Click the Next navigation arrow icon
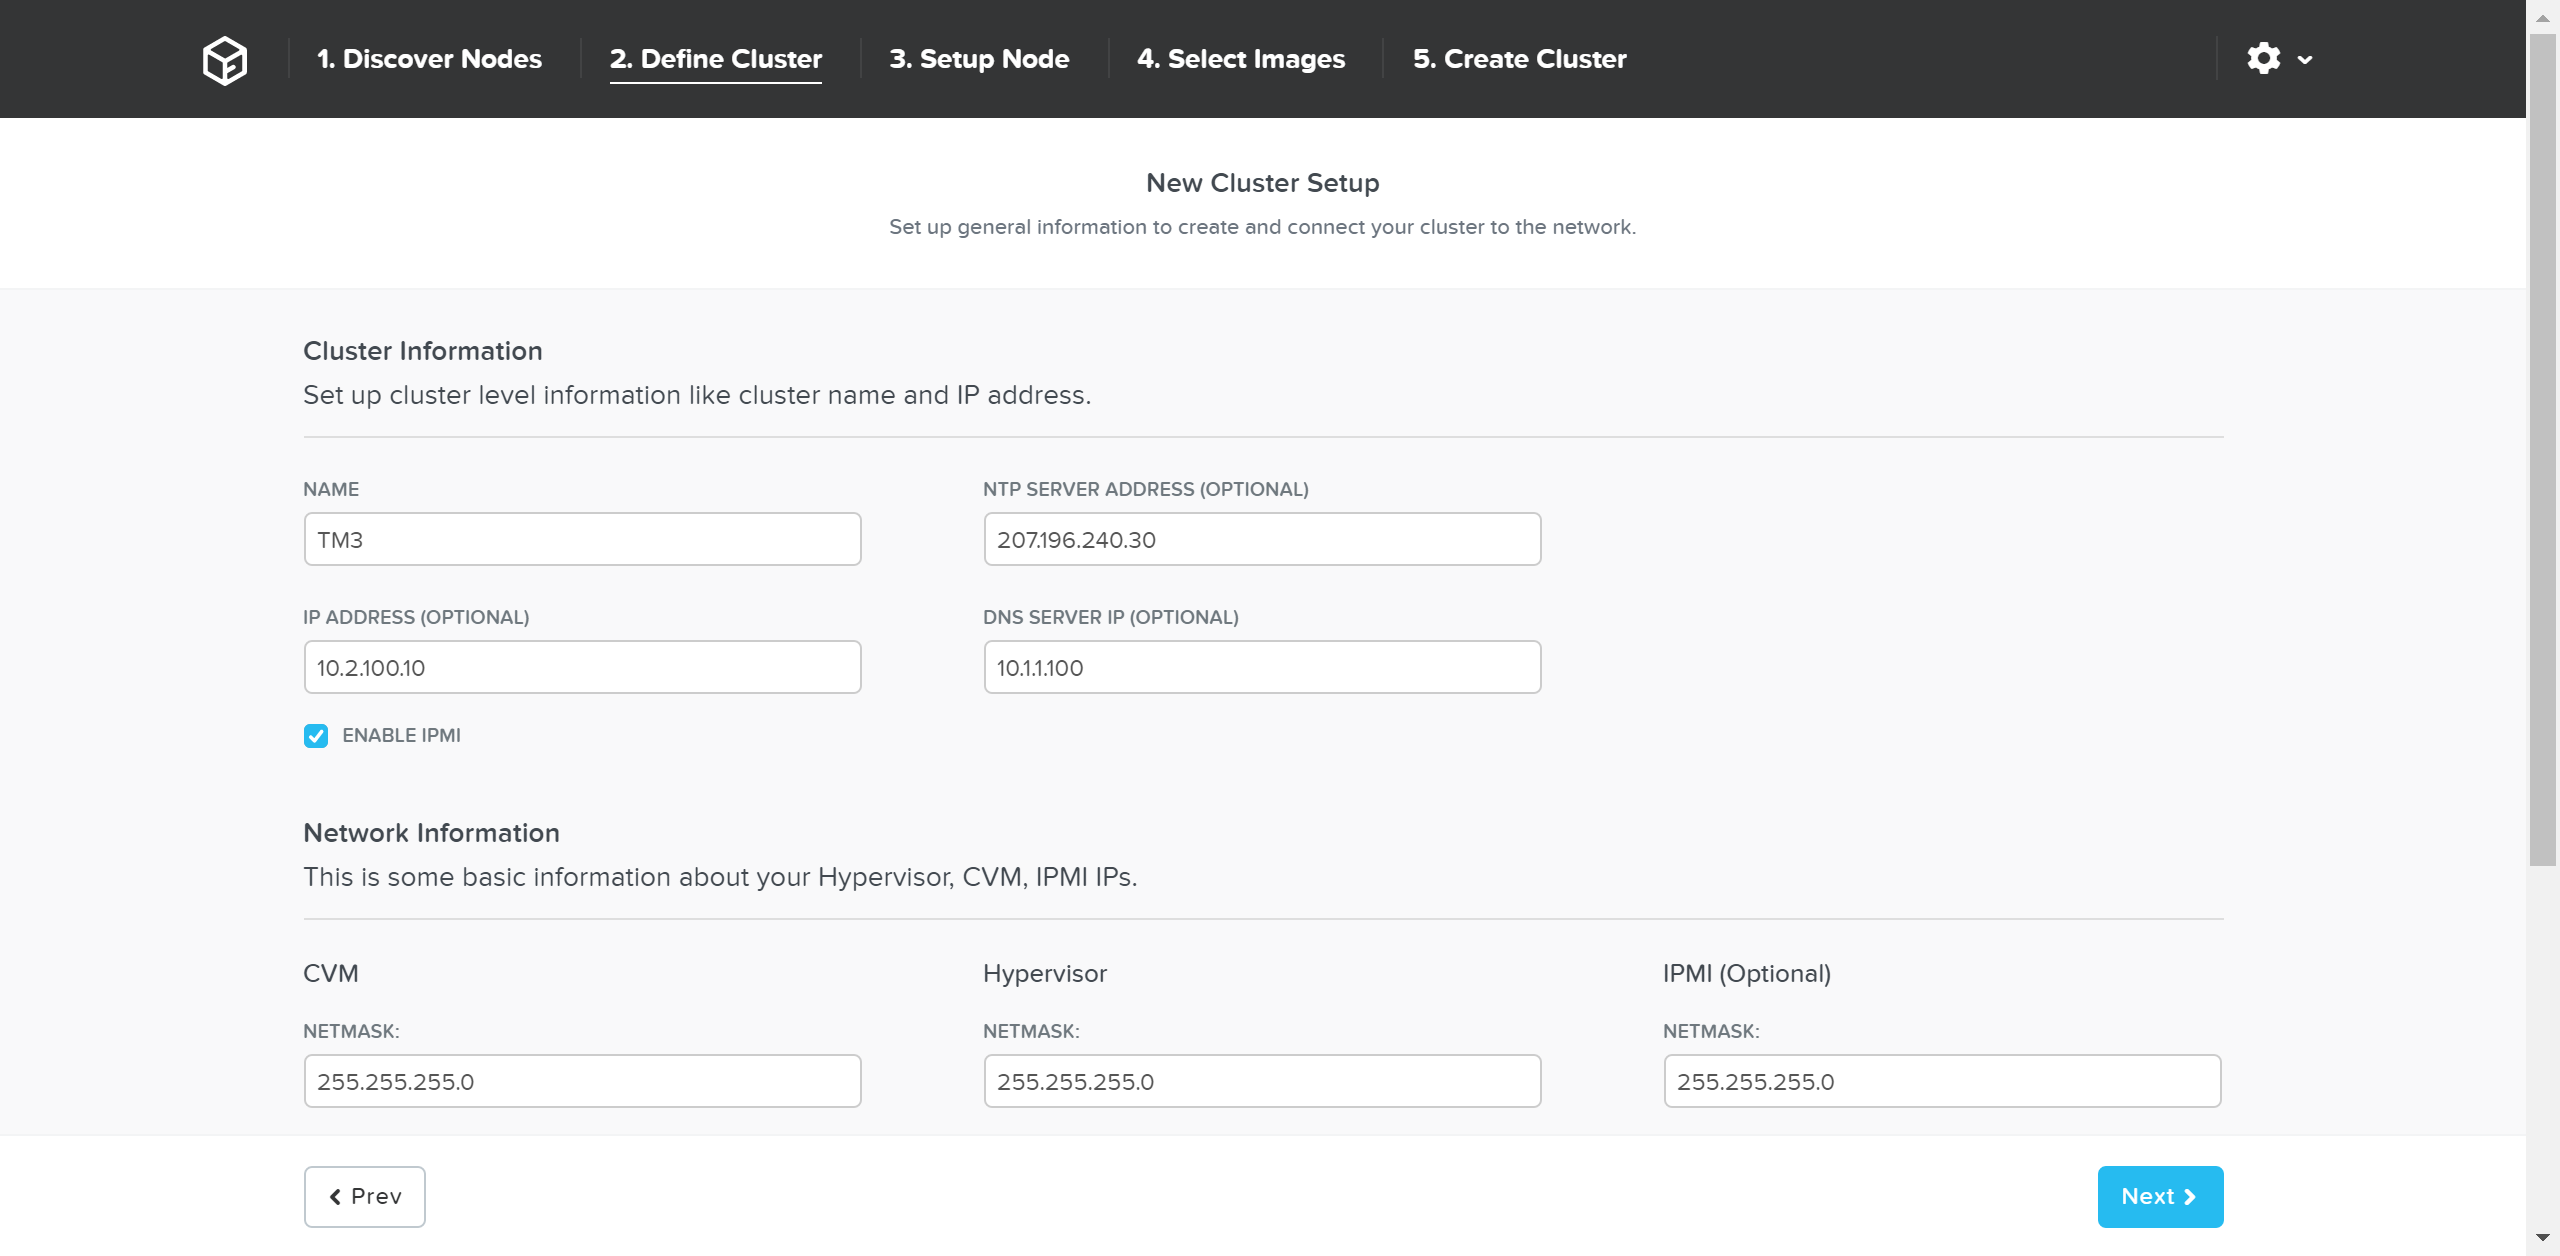The height and width of the screenshot is (1256, 2560). pyautogui.click(x=2191, y=1196)
